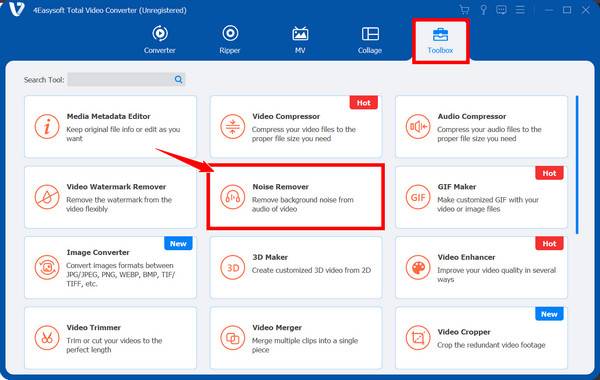Go to the Collage tab
This screenshot has height=380, width=600.
[x=370, y=39]
